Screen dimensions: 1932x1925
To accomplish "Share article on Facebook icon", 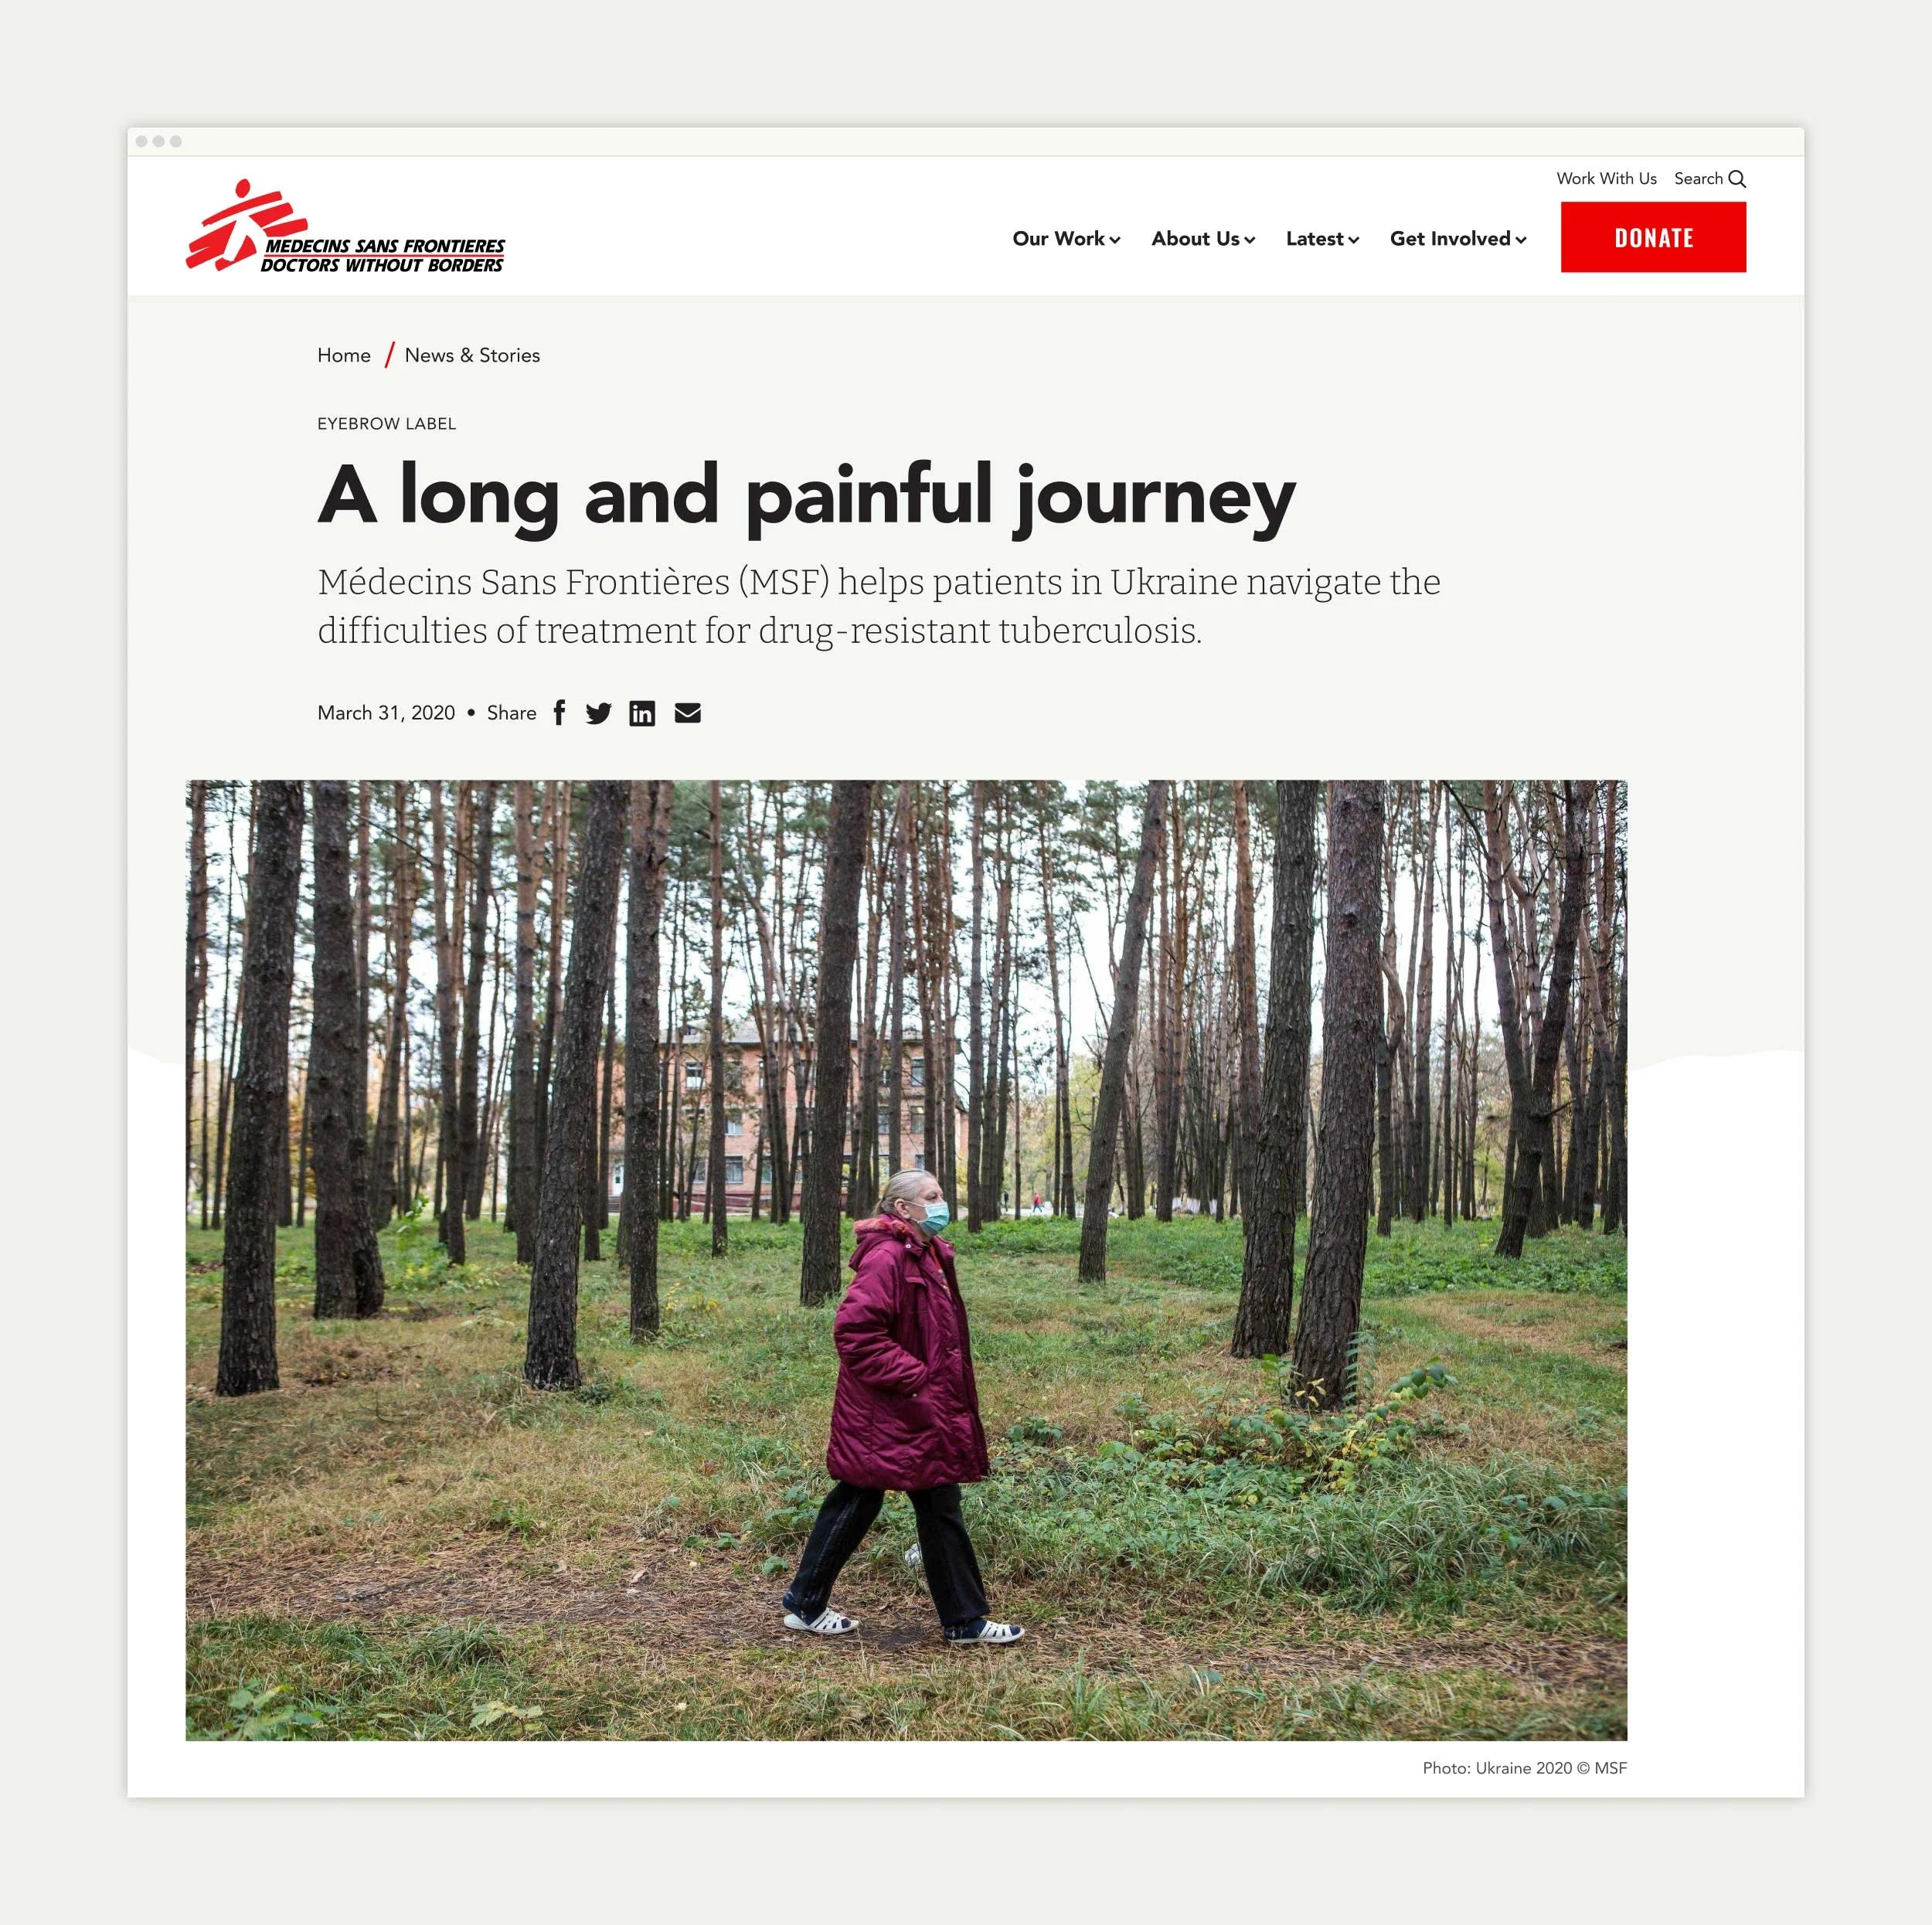I will 559,713.
